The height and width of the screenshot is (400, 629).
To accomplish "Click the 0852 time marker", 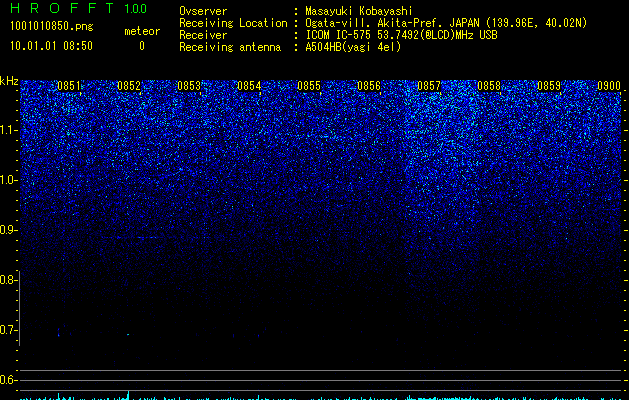I will click(129, 86).
